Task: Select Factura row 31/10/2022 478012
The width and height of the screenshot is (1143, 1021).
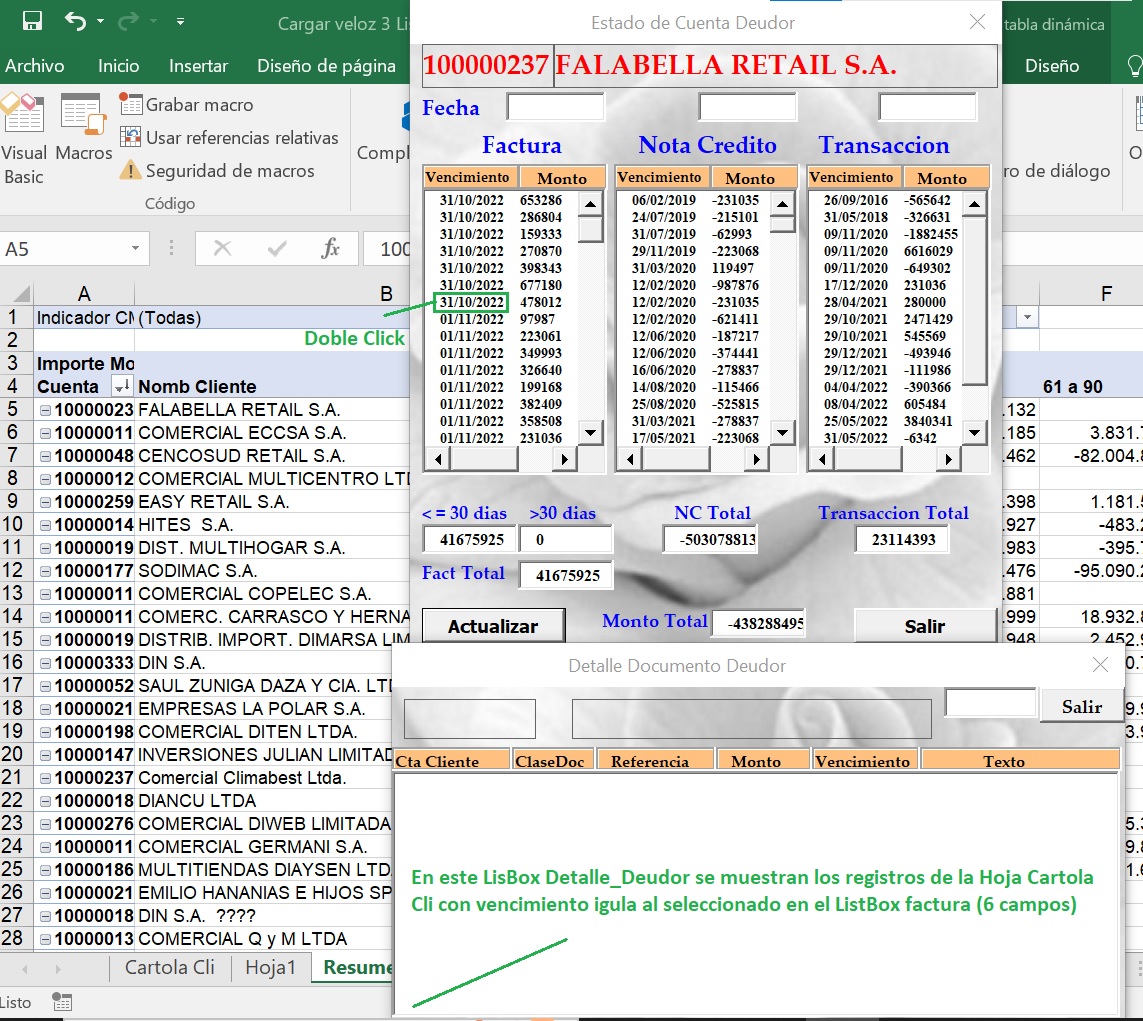Action: [502, 302]
